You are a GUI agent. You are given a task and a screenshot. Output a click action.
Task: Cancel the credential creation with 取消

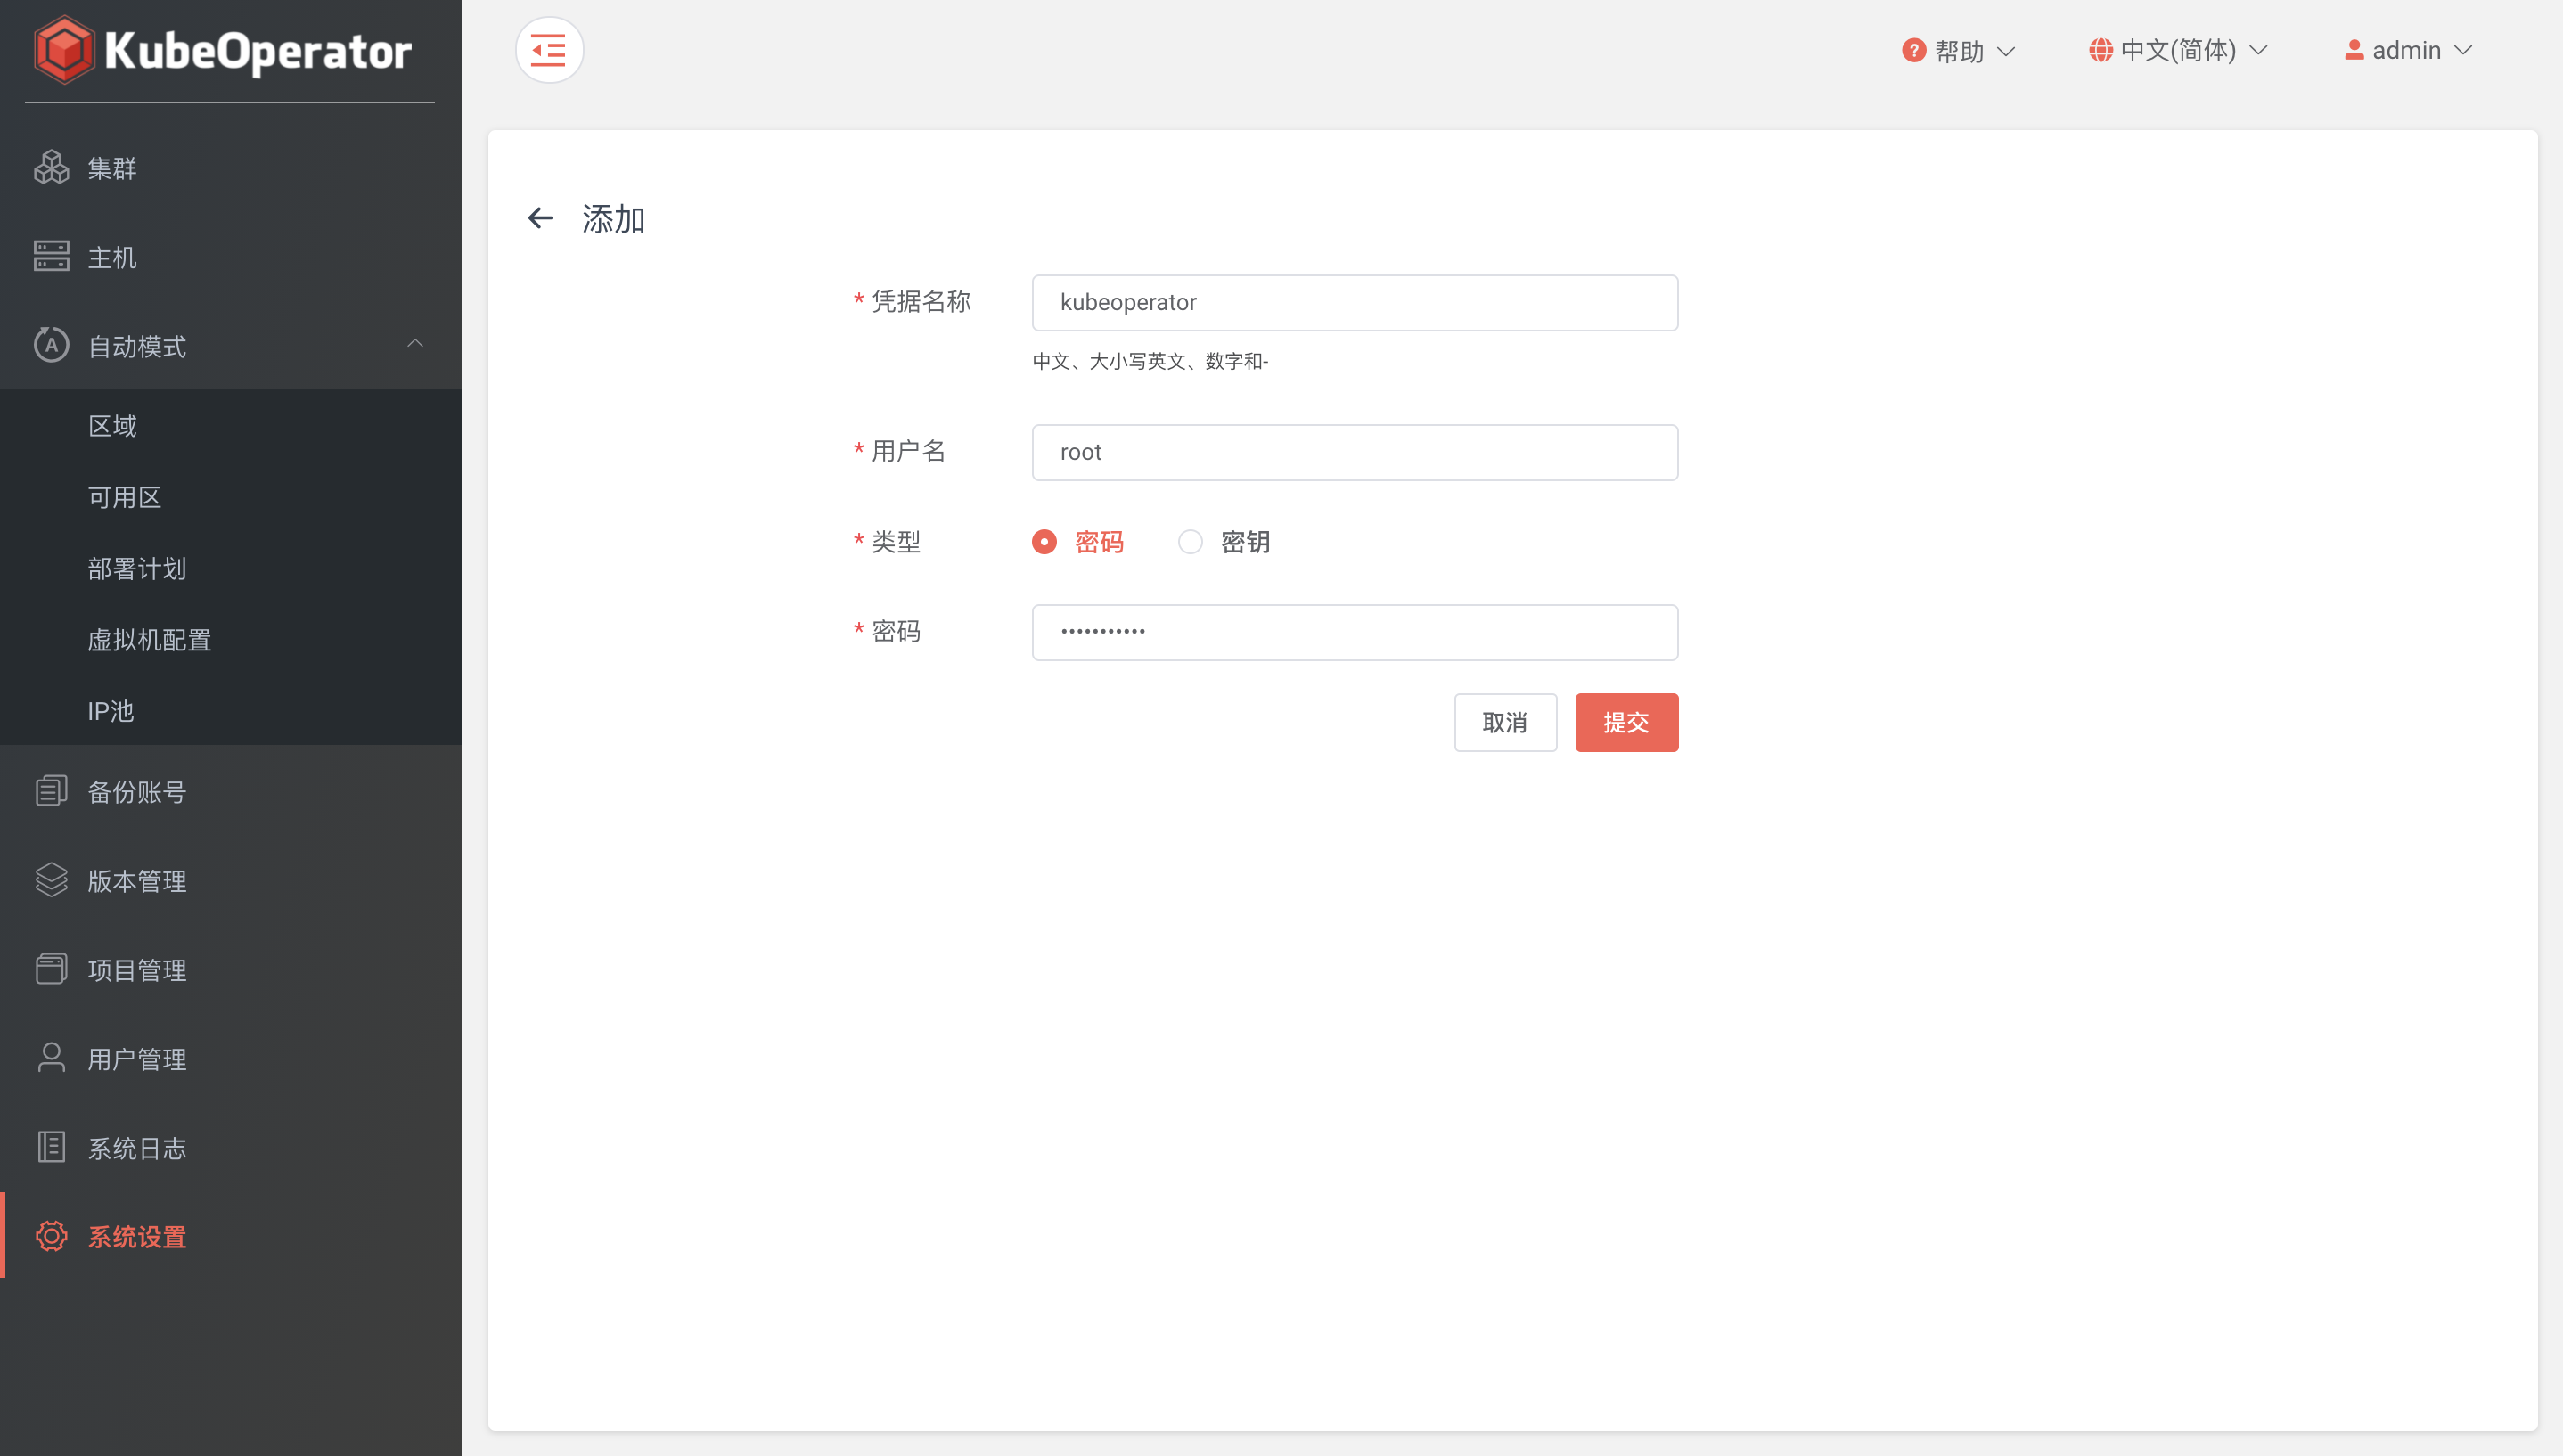click(x=1505, y=722)
